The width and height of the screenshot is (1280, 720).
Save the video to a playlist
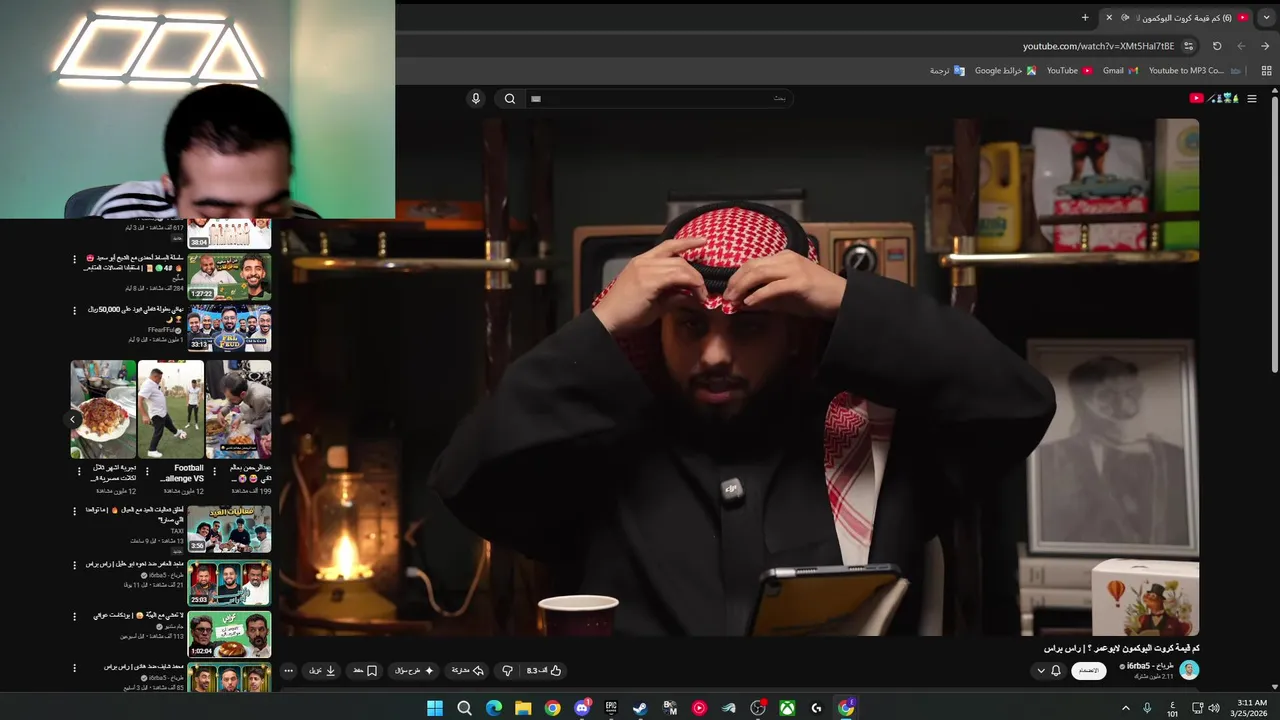(365, 670)
